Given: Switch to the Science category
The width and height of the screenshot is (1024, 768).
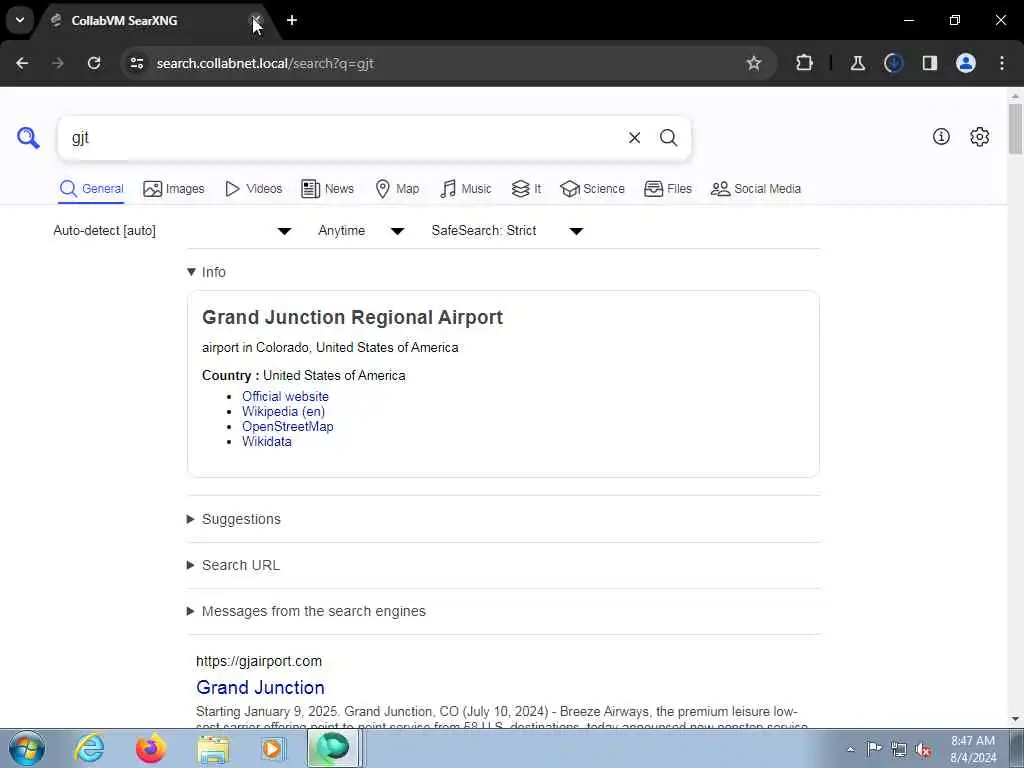Looking at the screenshot, I should (592, 189).
